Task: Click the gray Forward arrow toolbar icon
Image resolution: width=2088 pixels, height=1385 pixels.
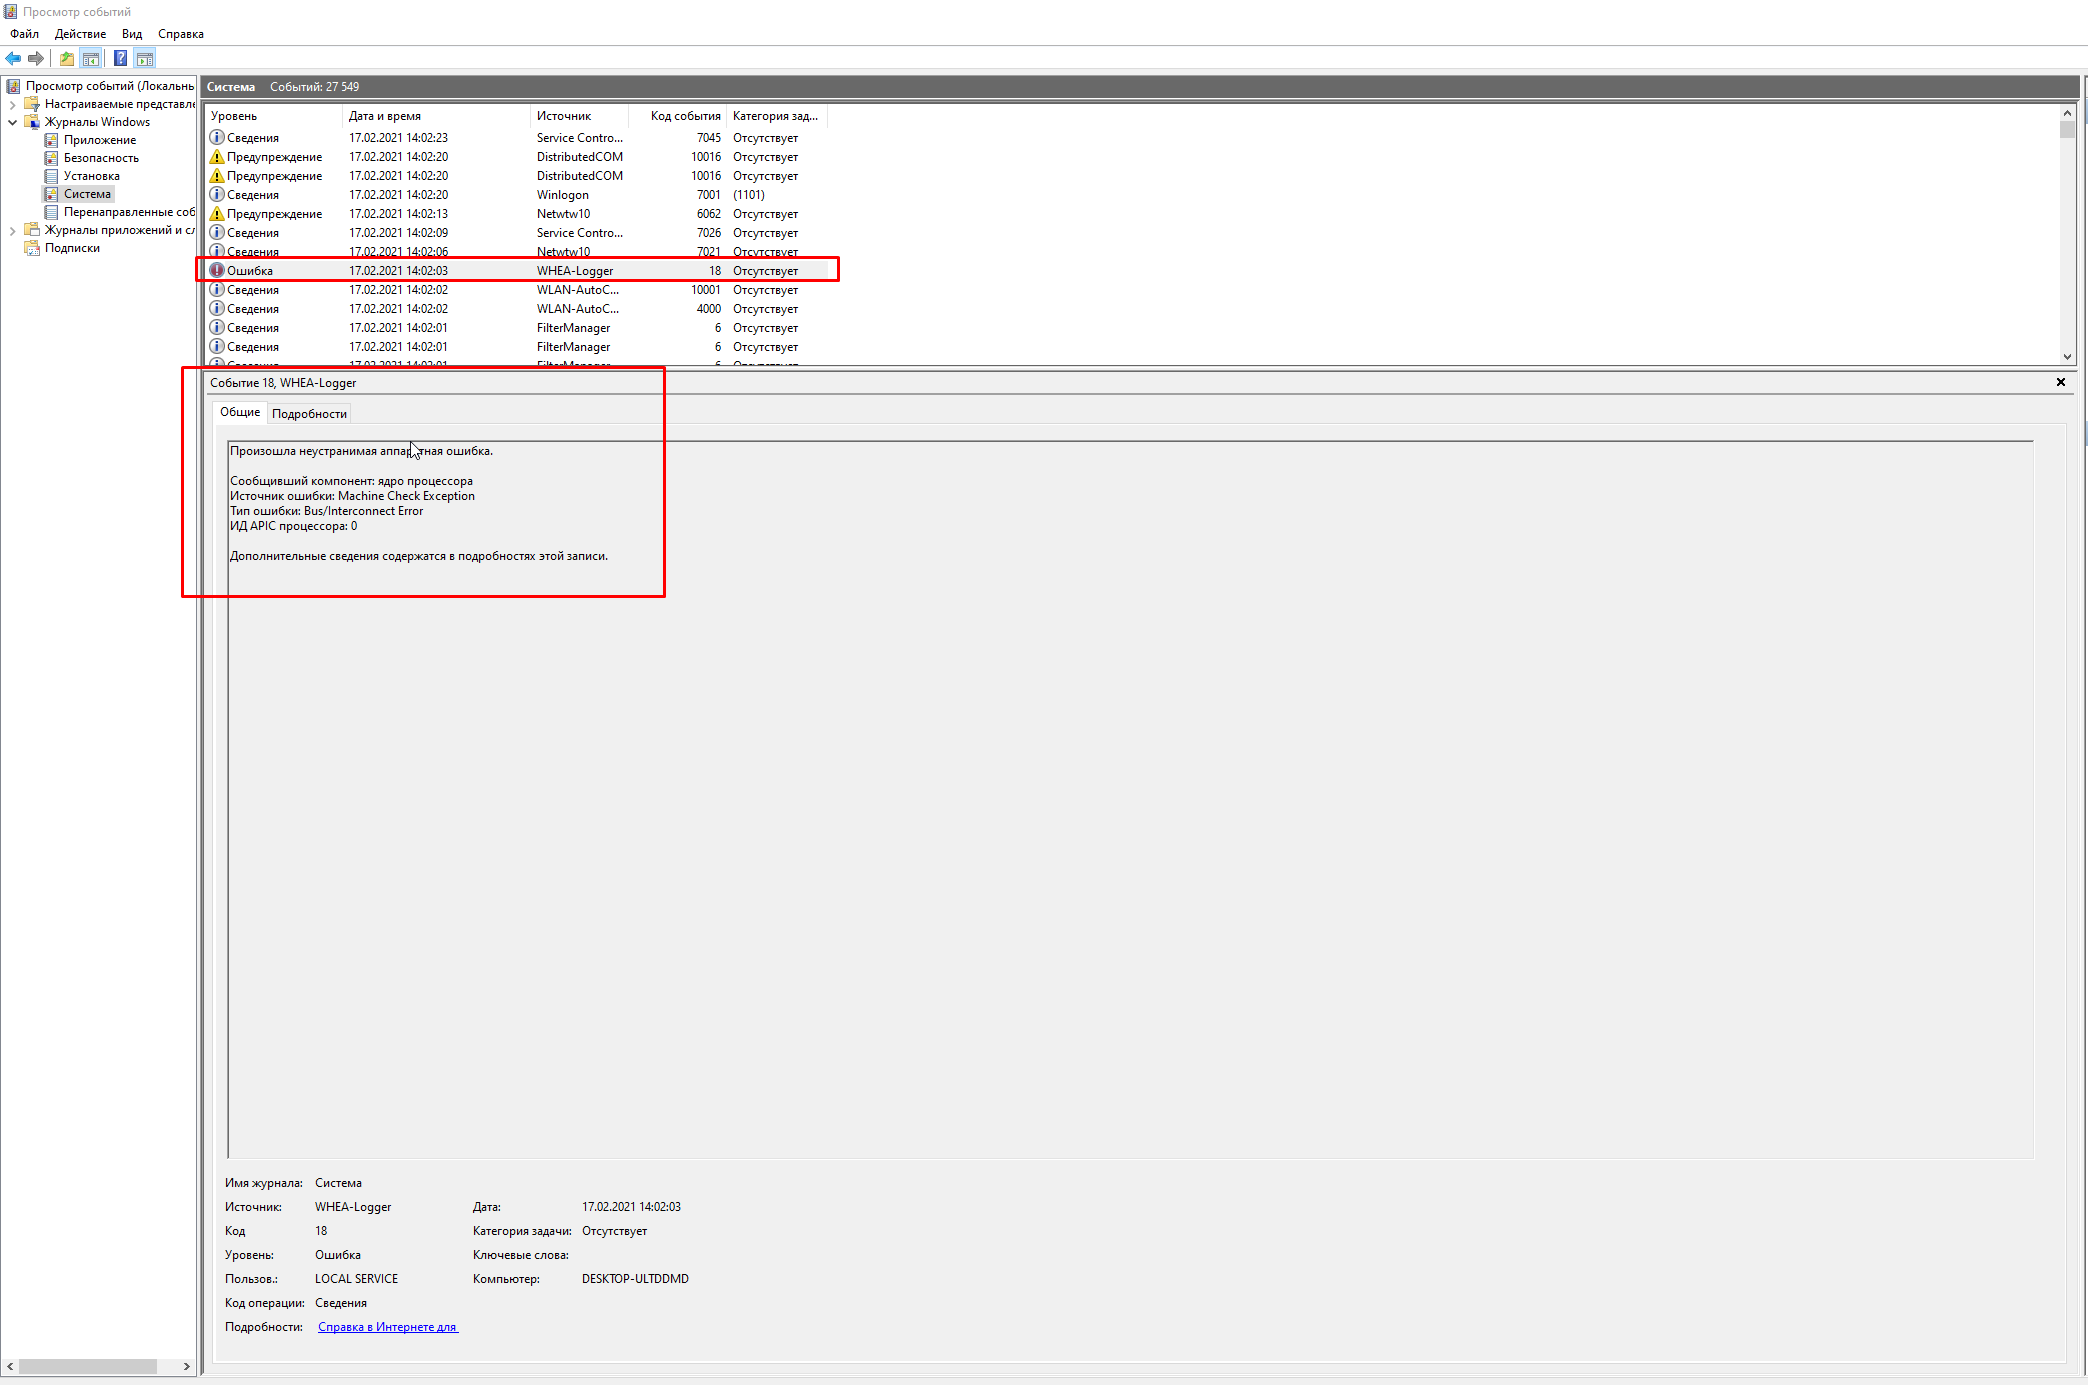Action: pos(36,58)
